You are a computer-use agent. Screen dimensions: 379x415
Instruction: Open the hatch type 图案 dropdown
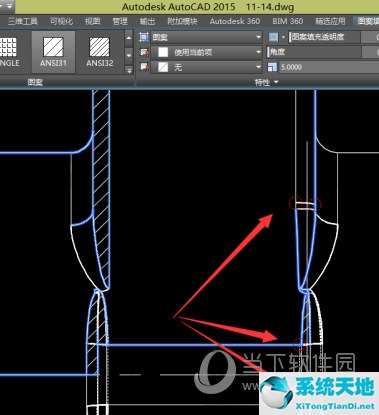tap(207, 37)
